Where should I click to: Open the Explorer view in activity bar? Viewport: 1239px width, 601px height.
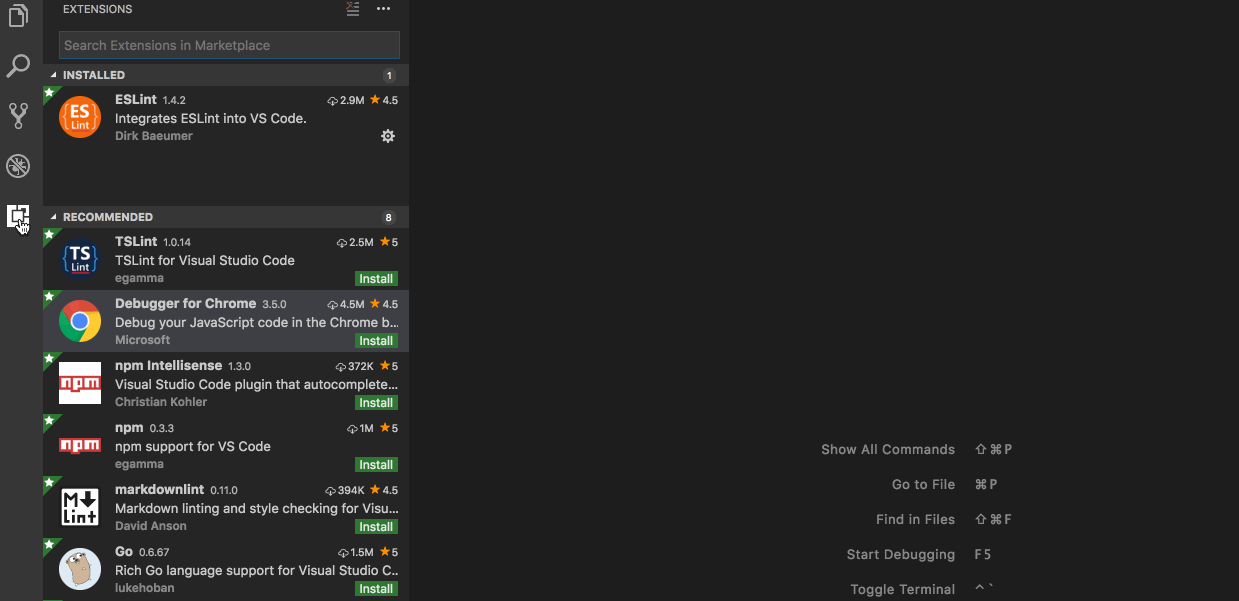18,17
